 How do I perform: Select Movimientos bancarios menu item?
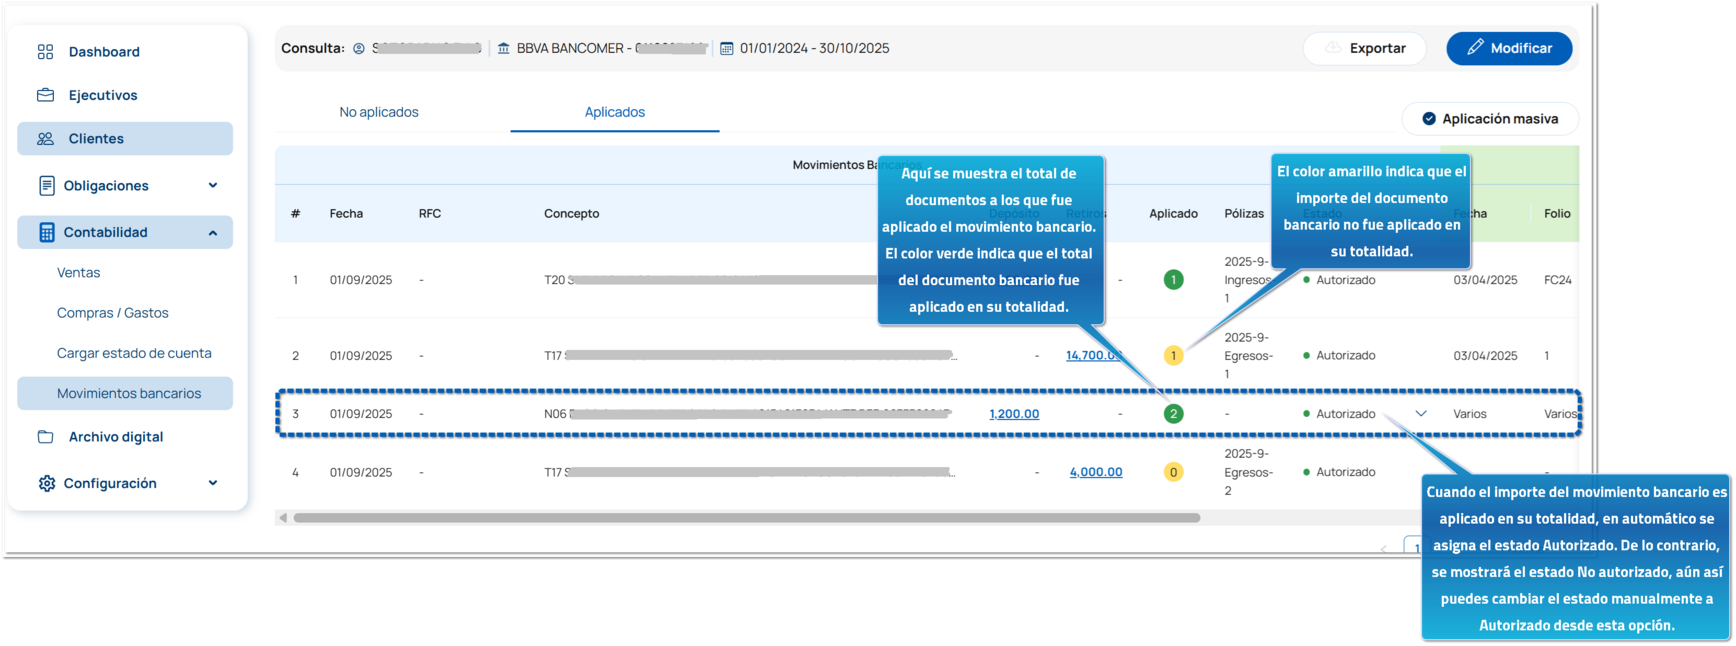pos(125,393)
